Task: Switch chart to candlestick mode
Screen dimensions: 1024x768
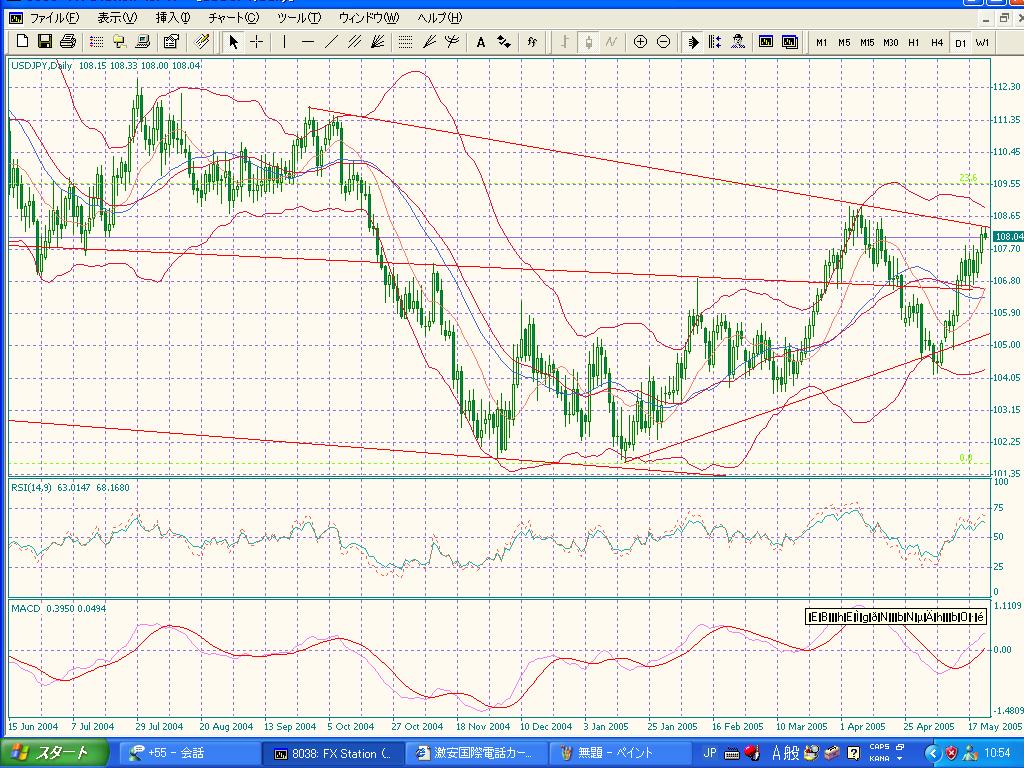Action: point(588,41)
